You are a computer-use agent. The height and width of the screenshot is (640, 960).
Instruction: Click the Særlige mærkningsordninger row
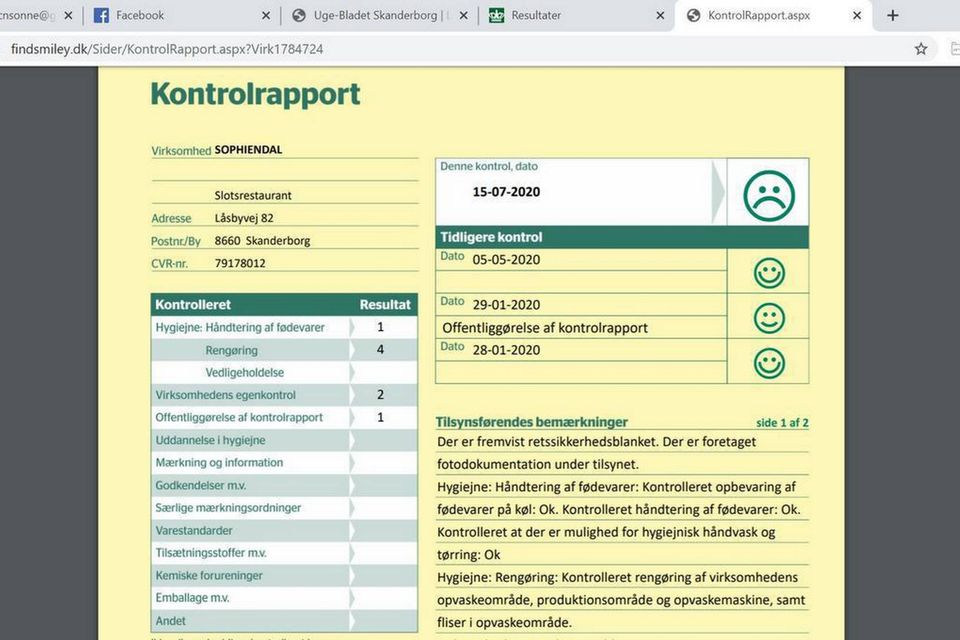(284, 508)
